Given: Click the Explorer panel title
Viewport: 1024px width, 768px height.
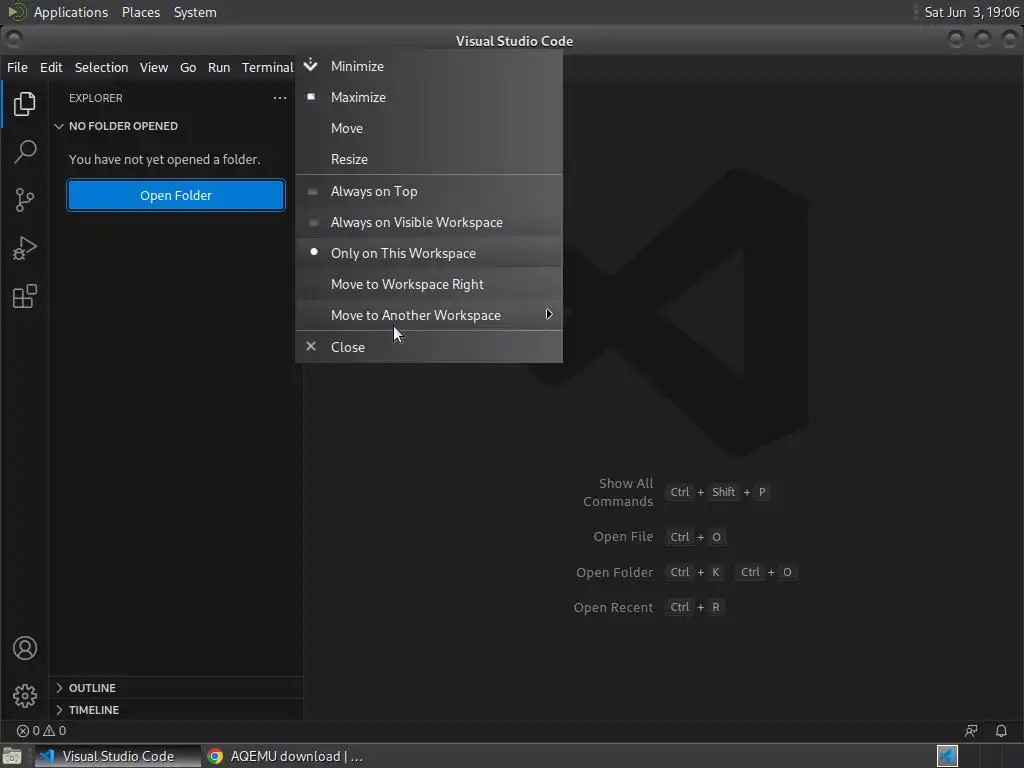Looking at the screenshot, I should click(x=95, y=98).
